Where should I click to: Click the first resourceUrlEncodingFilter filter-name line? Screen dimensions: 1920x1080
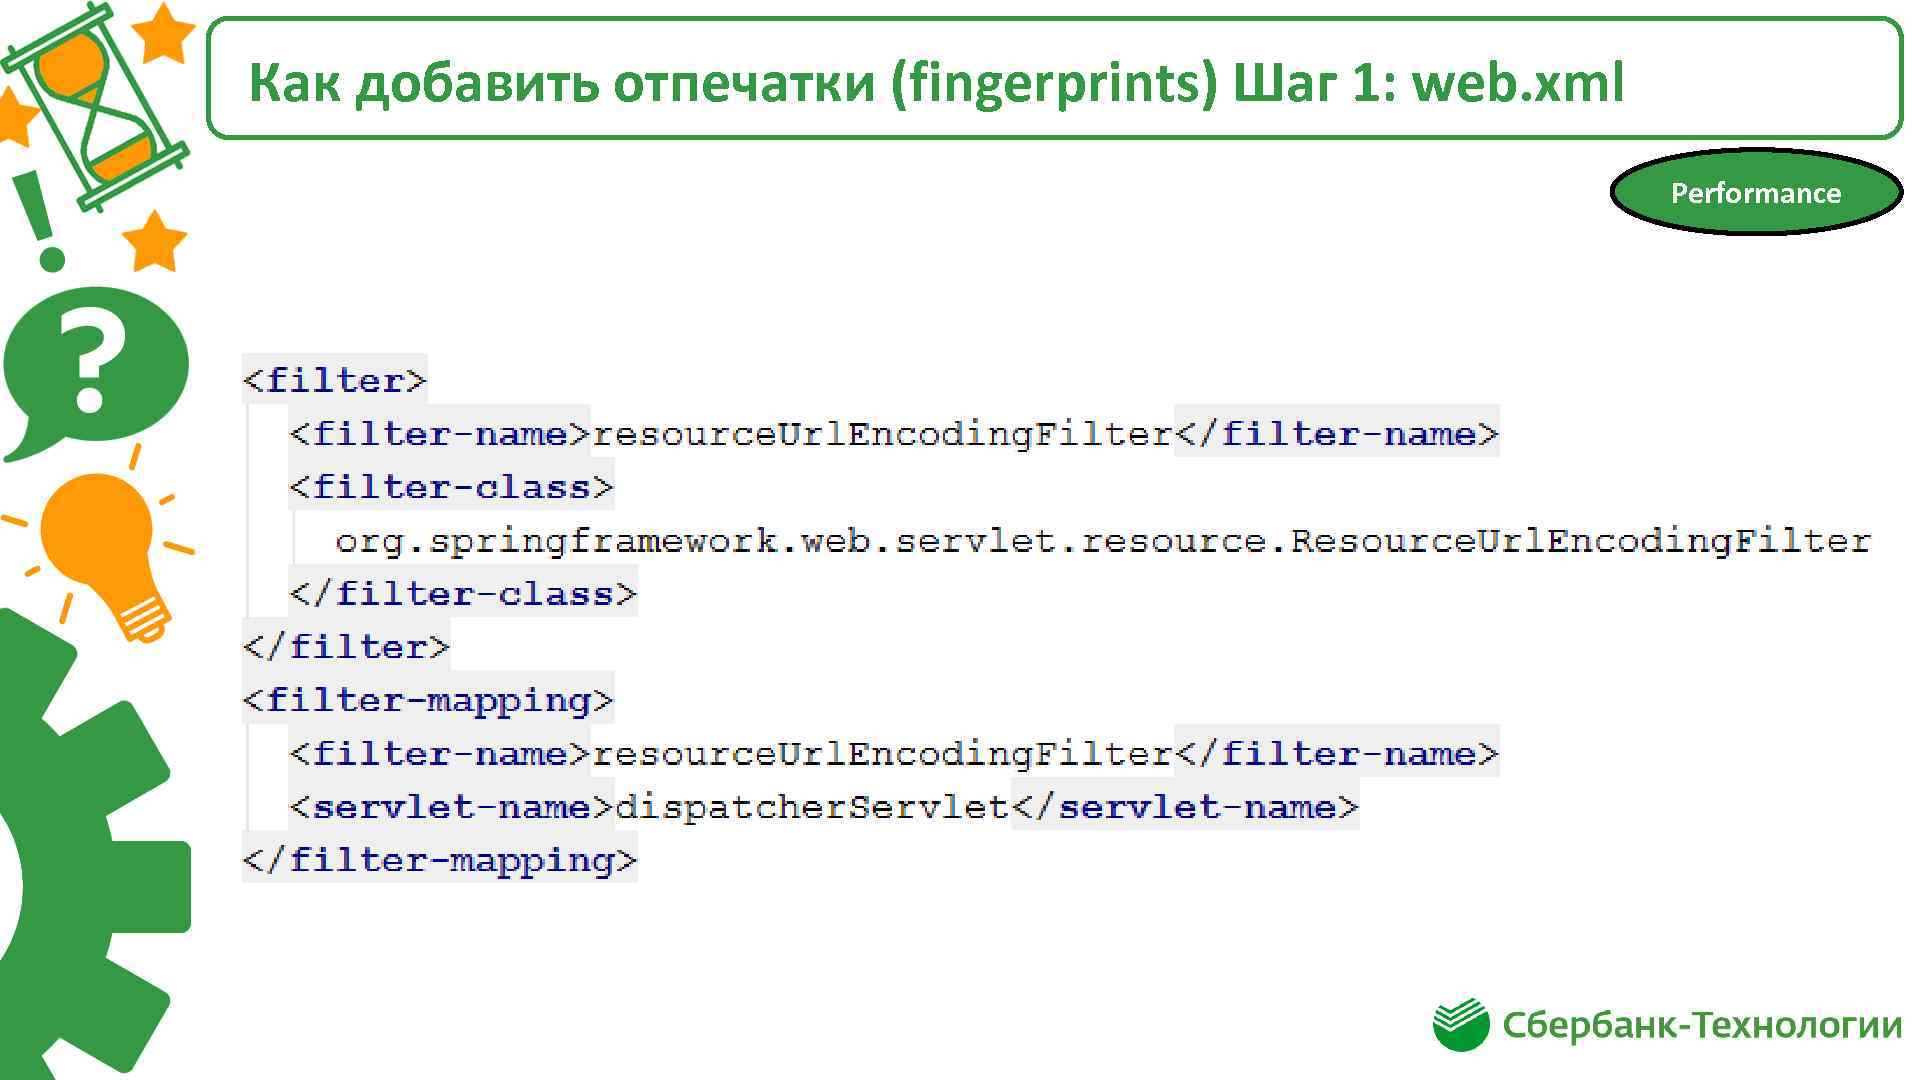click(x=894, y=434)
